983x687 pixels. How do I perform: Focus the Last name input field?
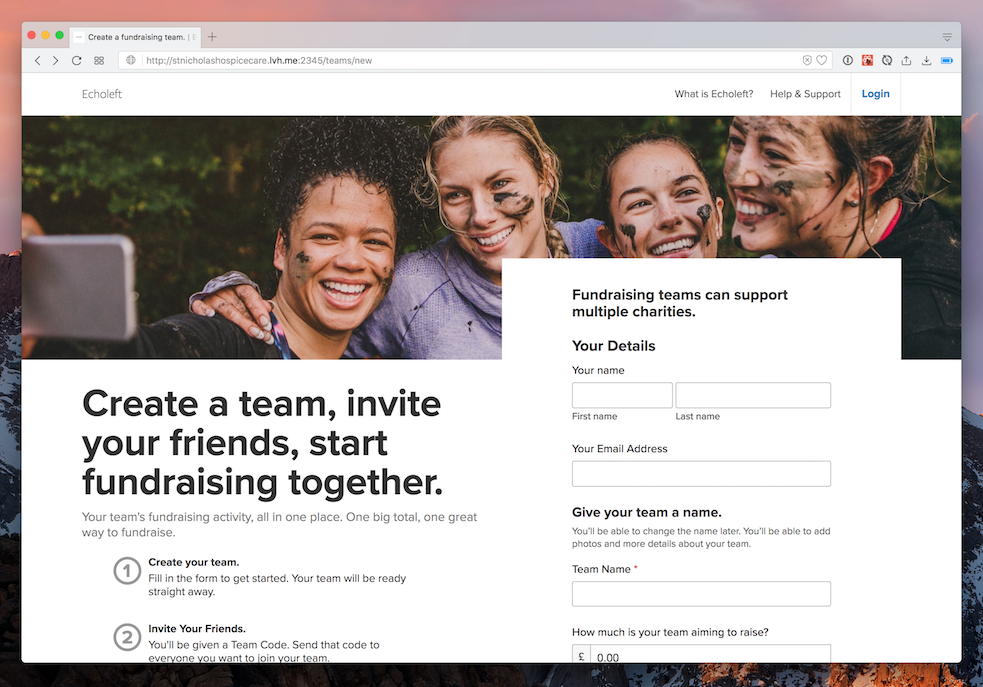[x=753, y=395]
